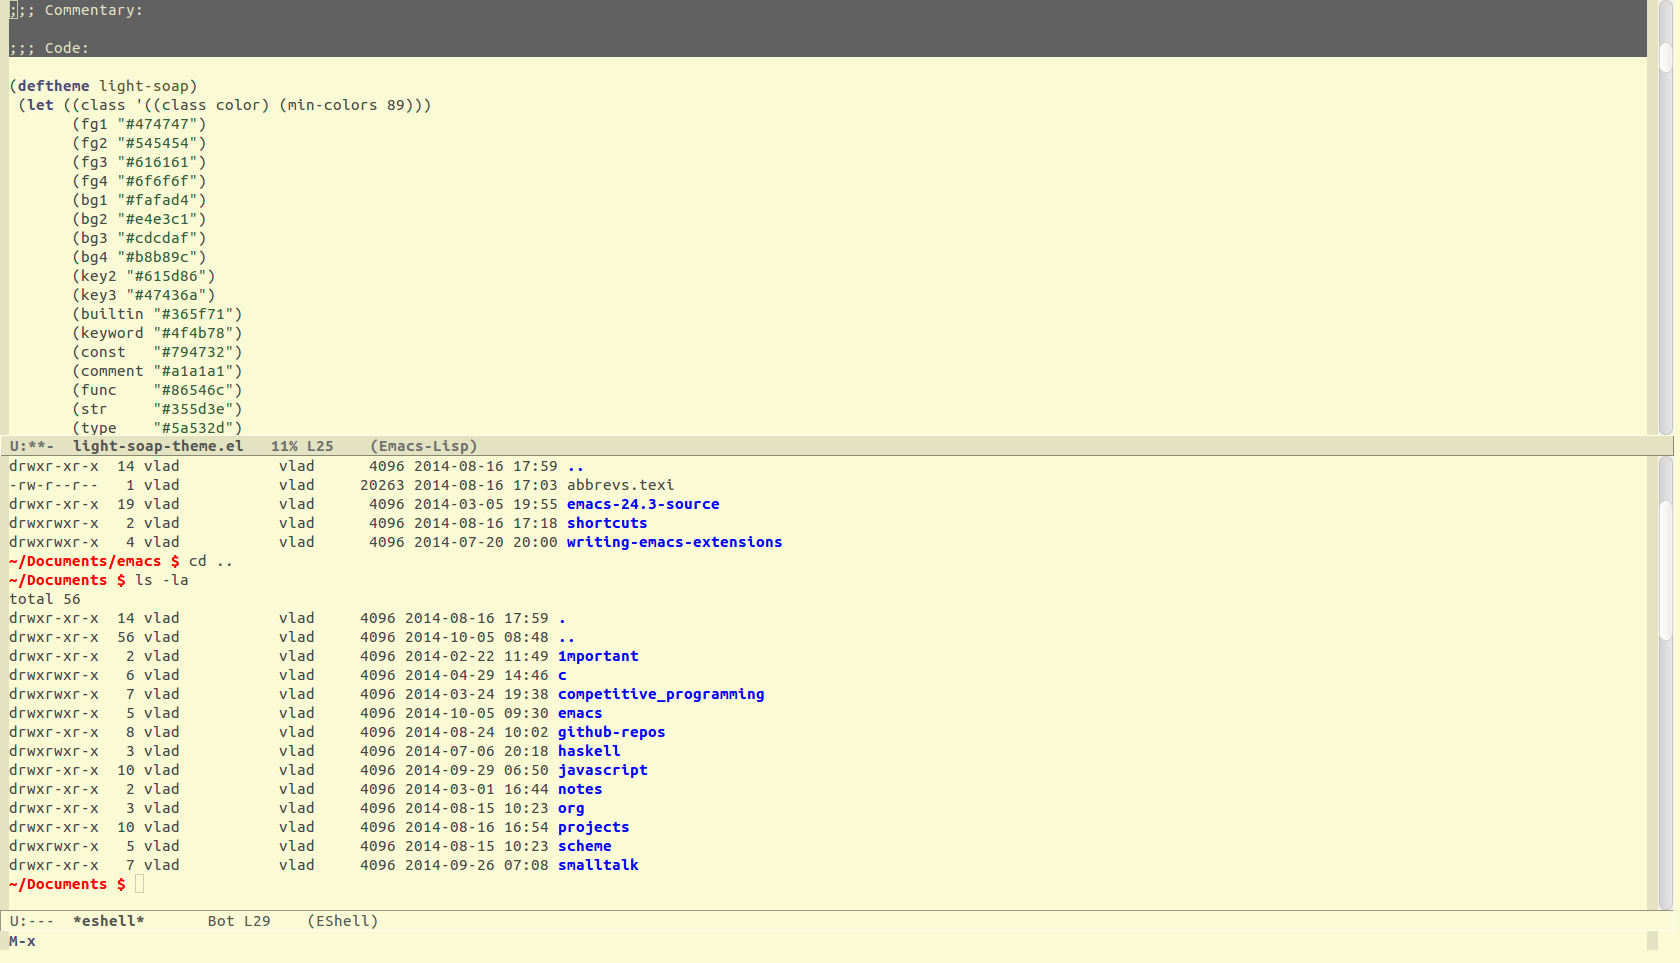Screen dimensions: 1680x963
Task: Click the scheme directory entry
Action: [x=584, y=846]
